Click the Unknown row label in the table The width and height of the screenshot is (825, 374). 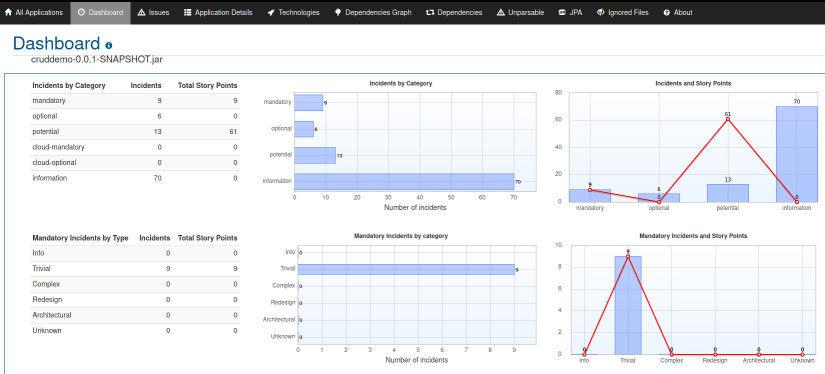pos(46,330)
